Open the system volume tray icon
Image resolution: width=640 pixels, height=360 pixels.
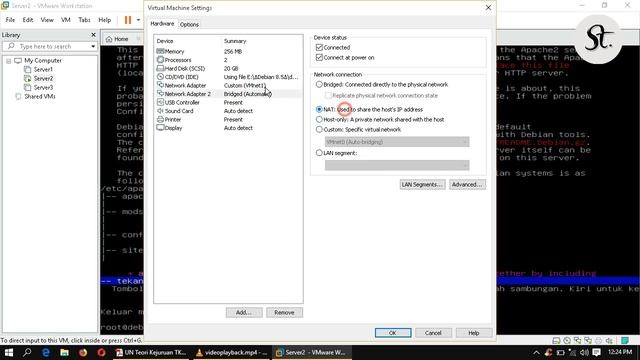[x=584, y=352]
